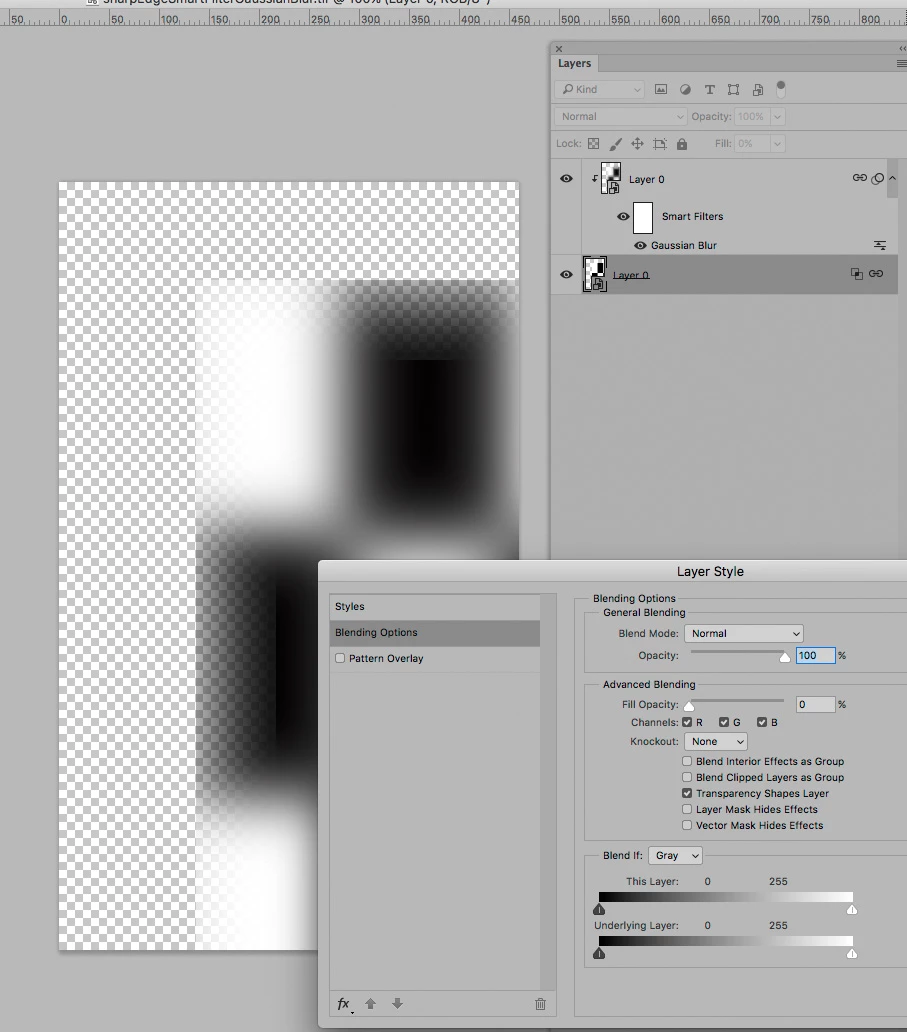This screenshot has height=1032, width=907.
Task: Uncheck Transparency Shapes Layer
Action: [687, 793]
